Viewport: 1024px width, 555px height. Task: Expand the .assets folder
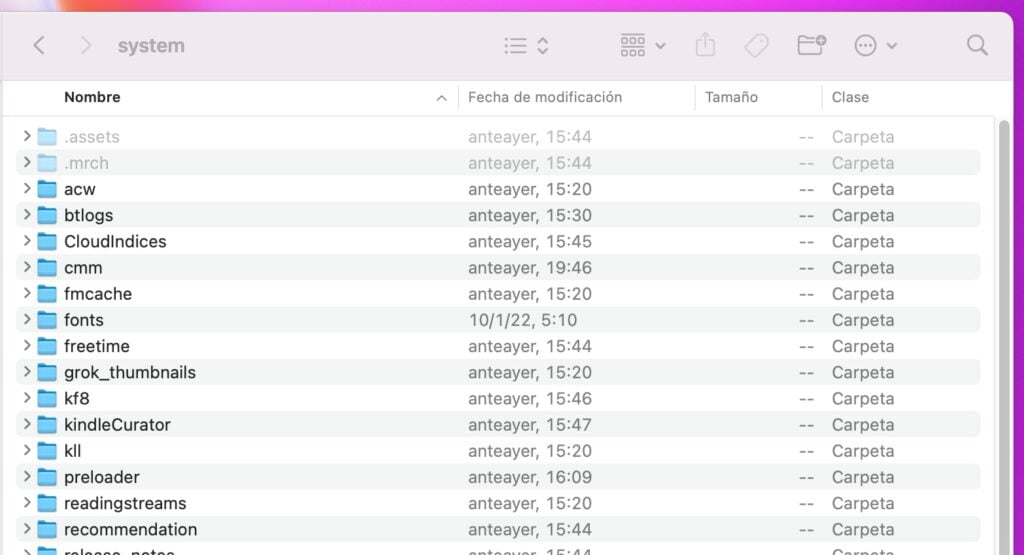(27, 136)
